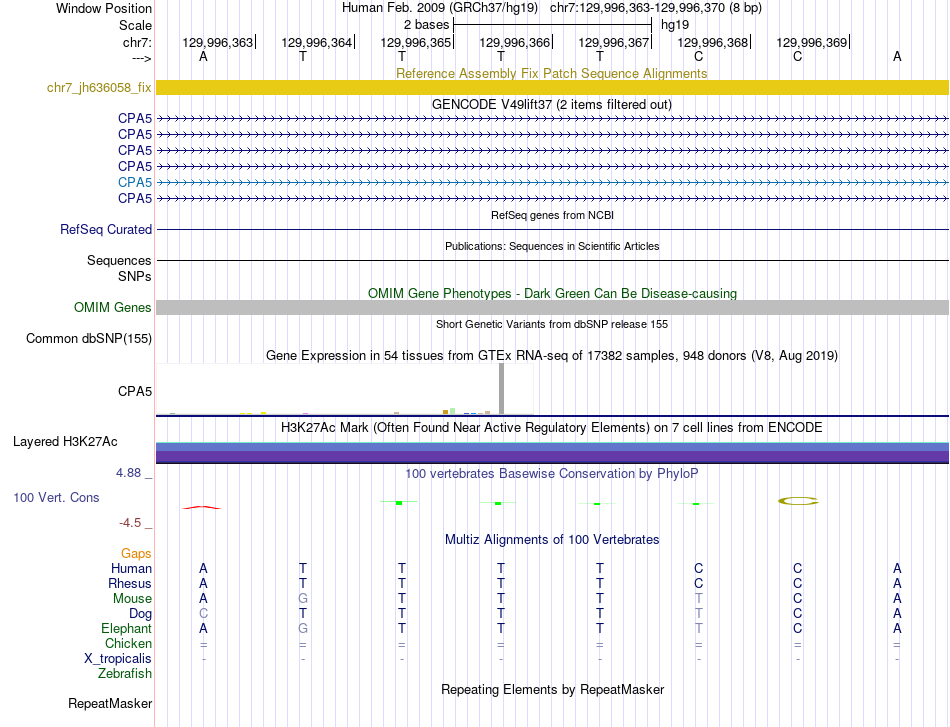Image resolution: width=950 pixels, height=727 pixels.
Task: Select the Rhesus species label
Action: 130,583
